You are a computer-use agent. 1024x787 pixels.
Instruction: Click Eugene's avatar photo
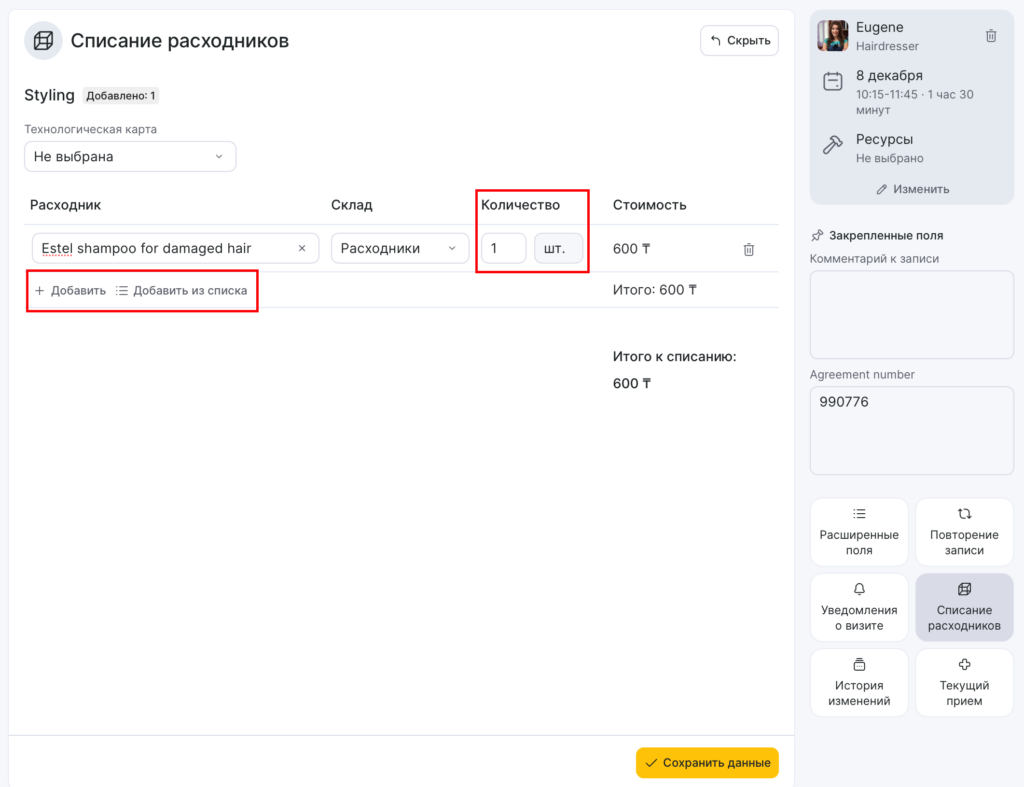click(832, 36)
